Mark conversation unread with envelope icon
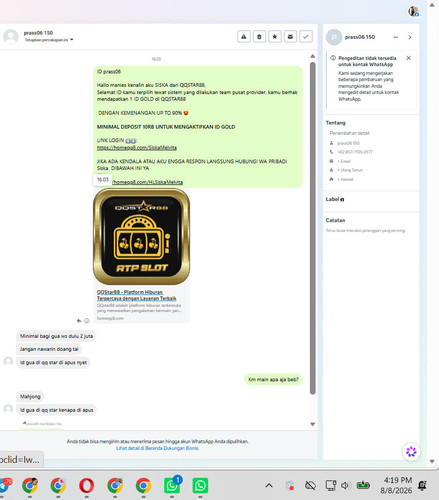The width and height of the screenshot is (439, 500). (290, 36)
